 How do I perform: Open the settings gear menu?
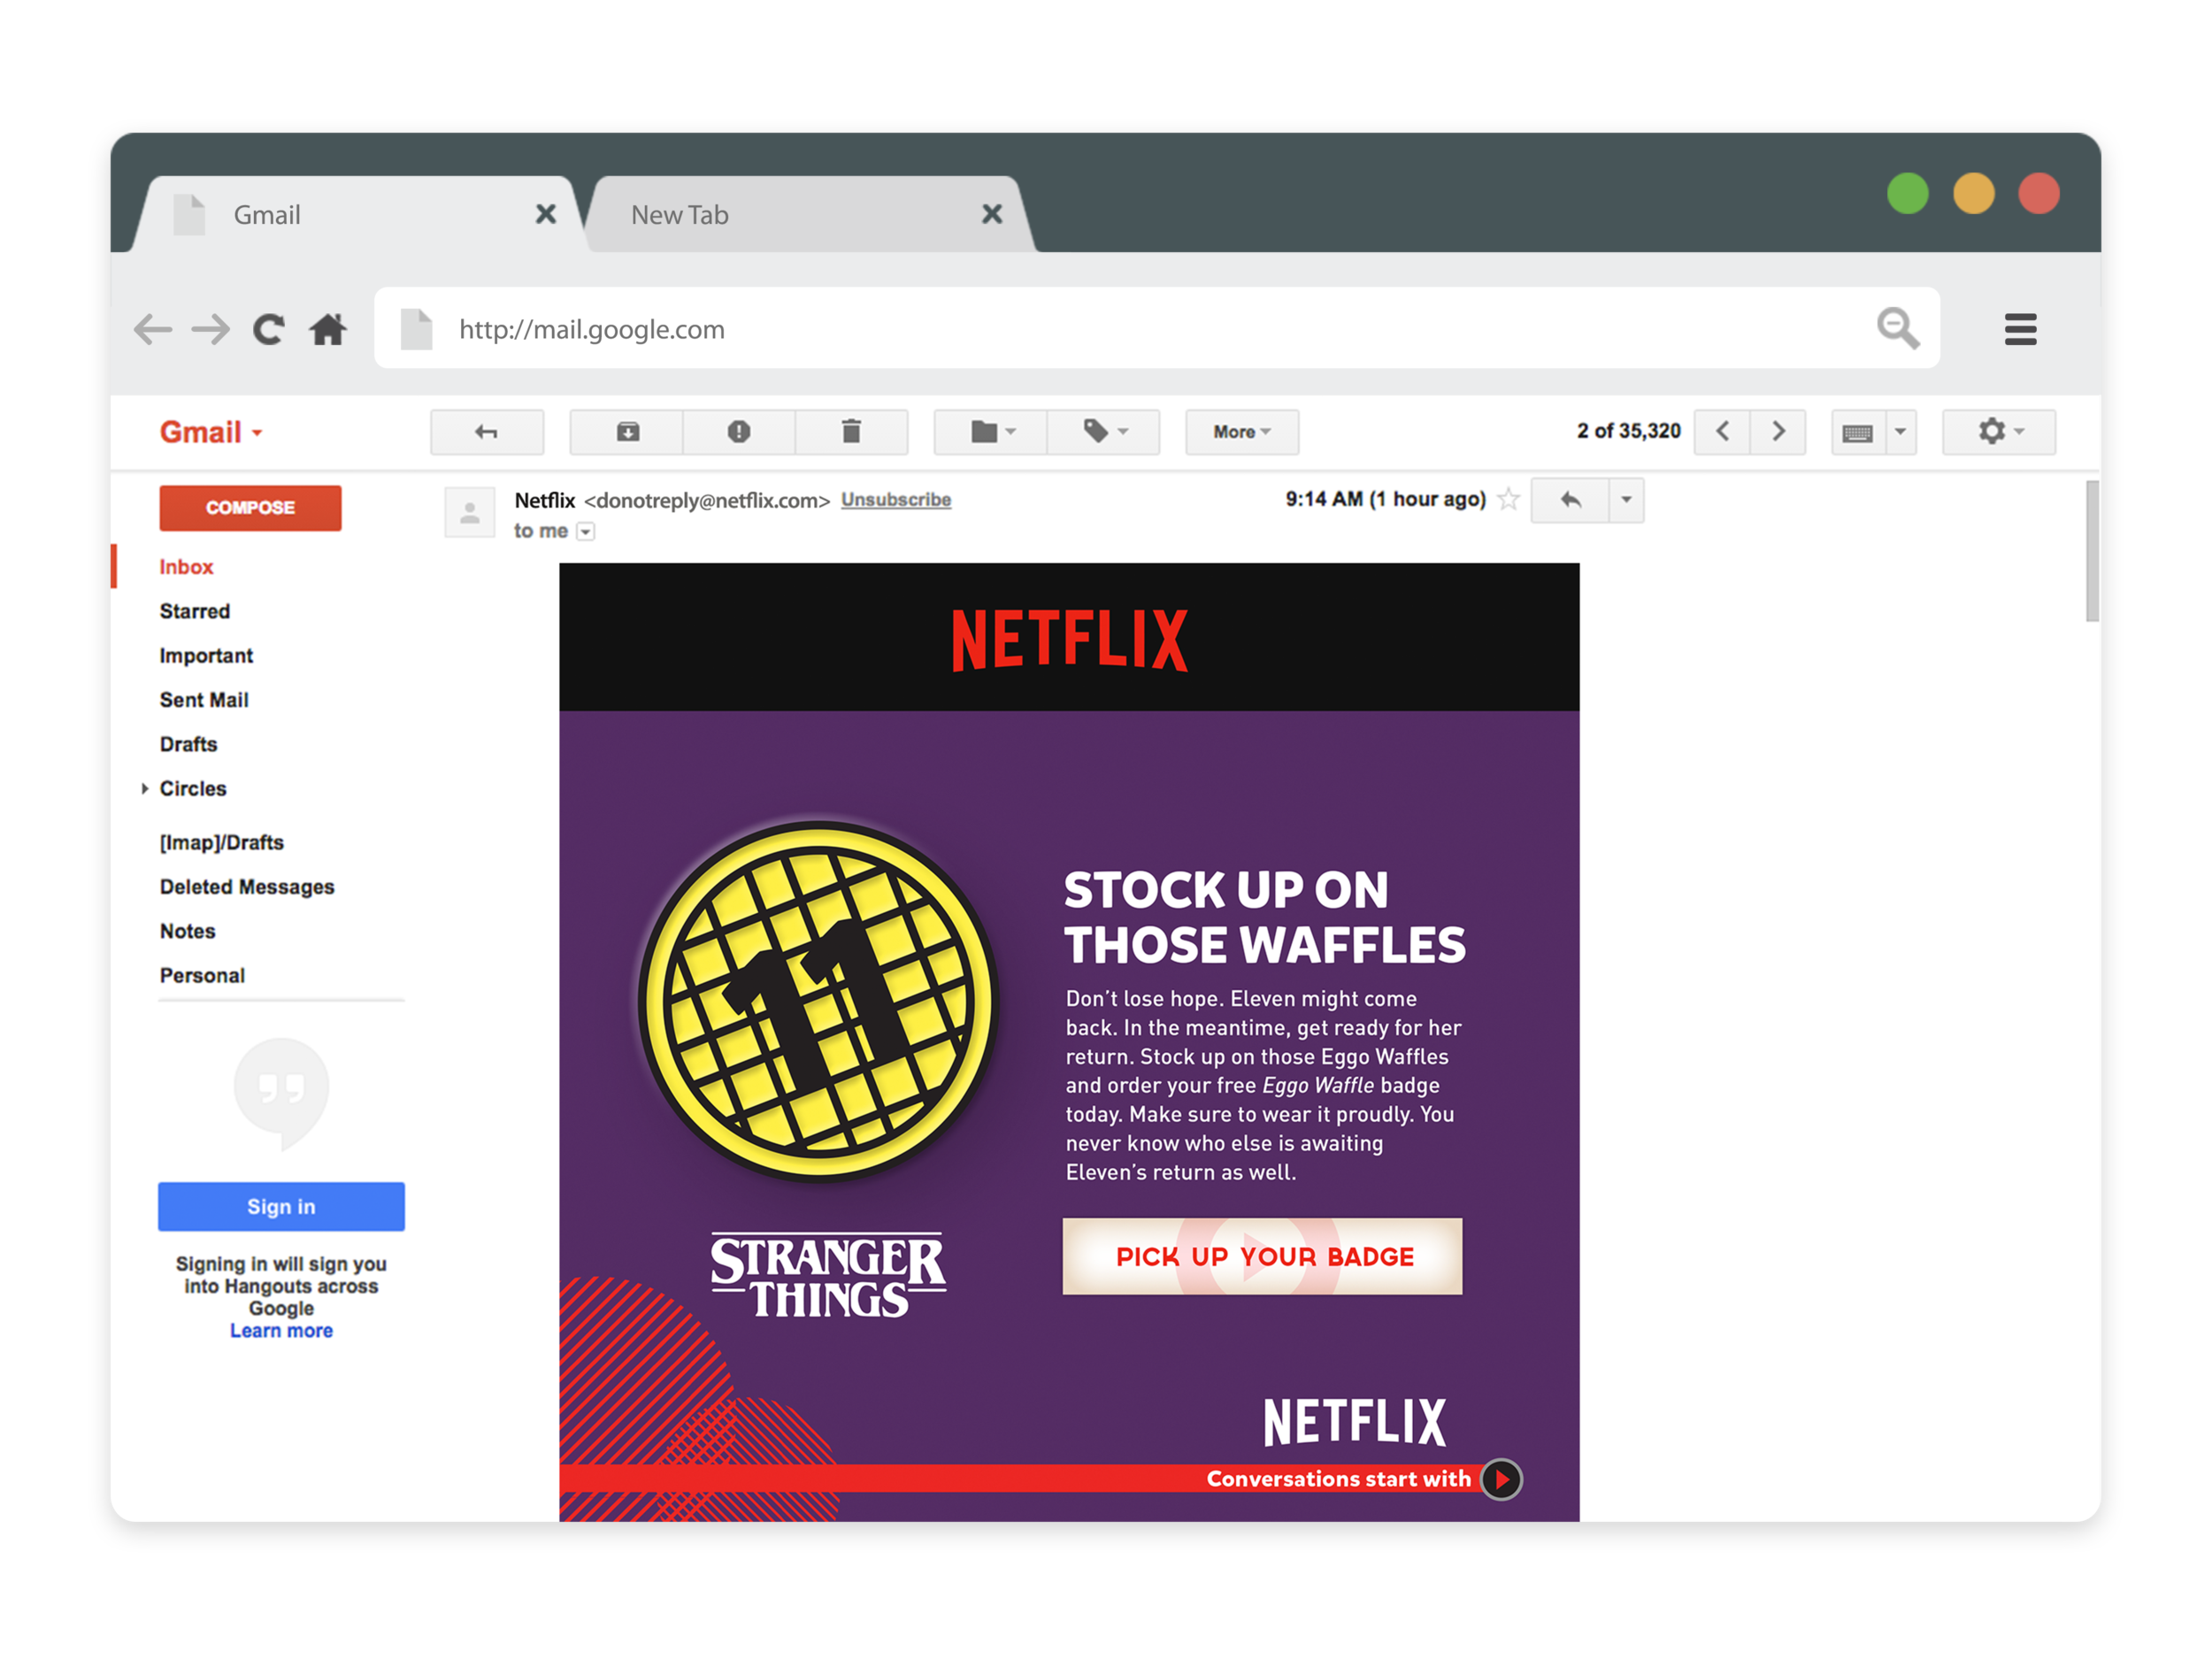(1999, 432)
